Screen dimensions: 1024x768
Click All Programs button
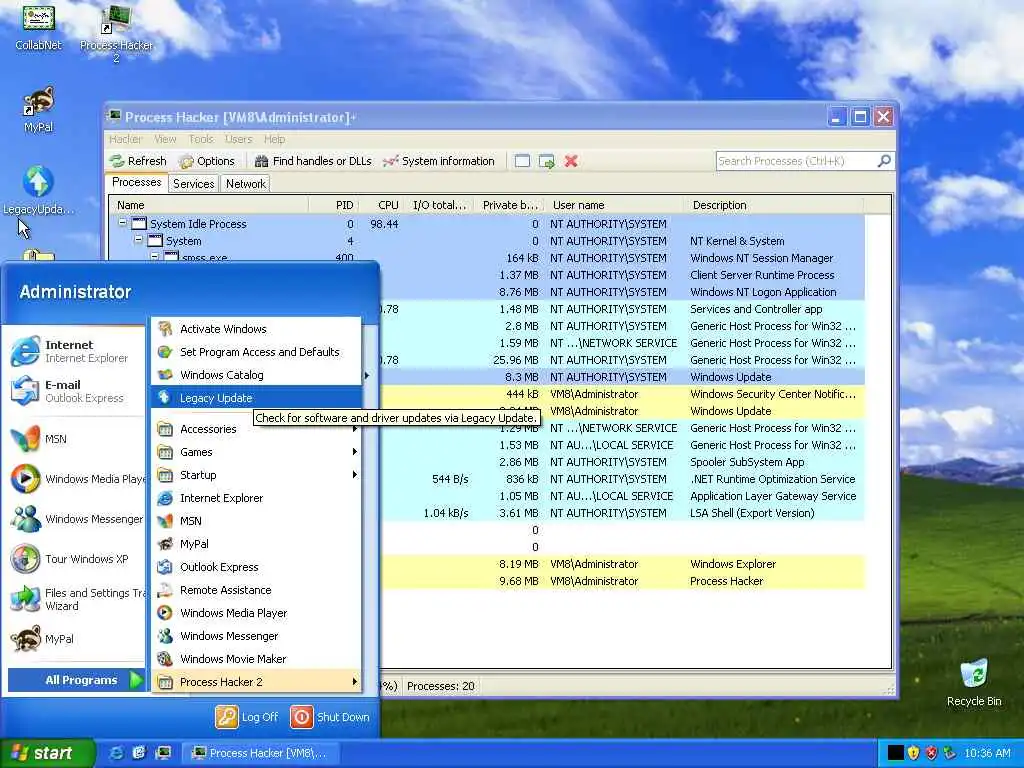76,680
